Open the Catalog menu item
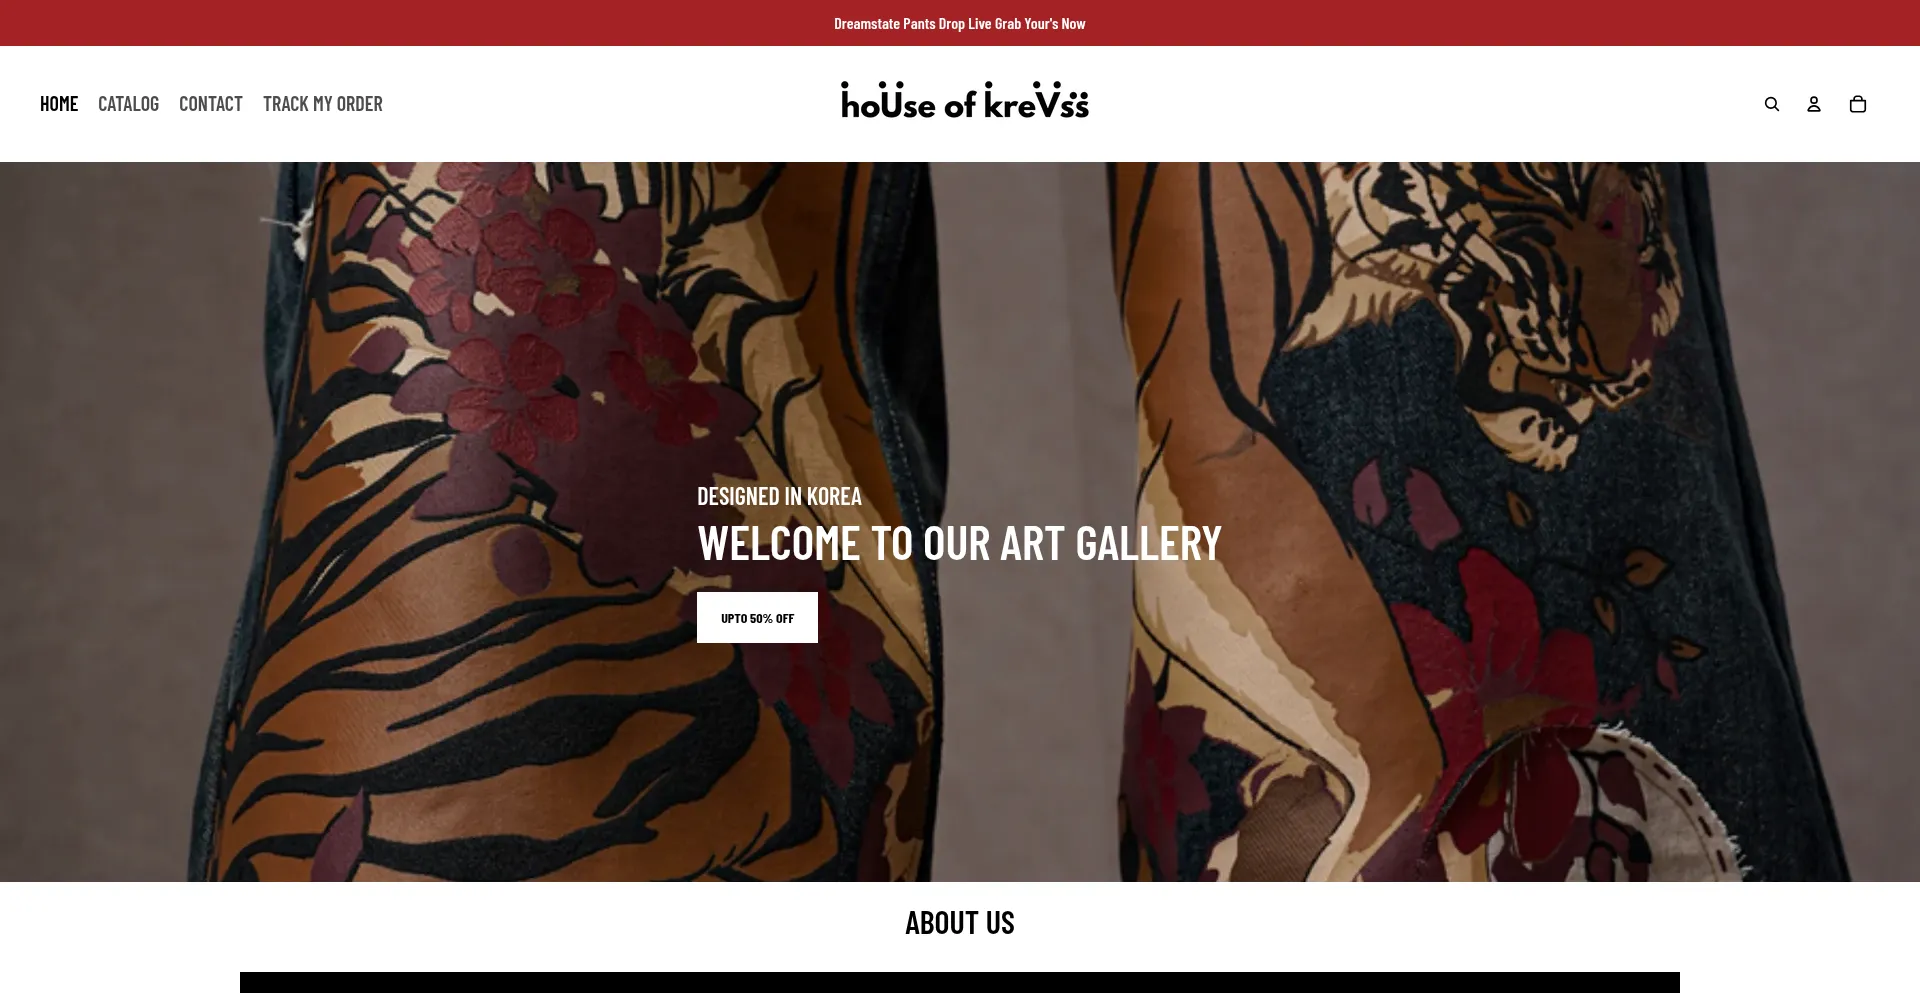Viewport: 1920px width, 993px height. (128, 104)
